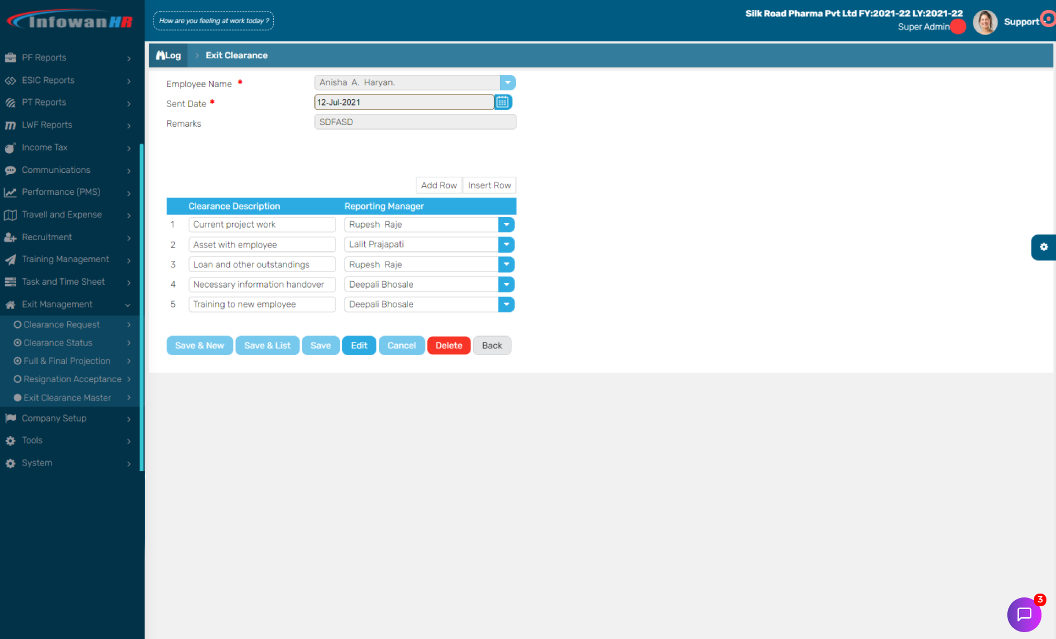Expand manager dropdown for Training to new employee
The image size is (1056, 639).
pos(506,304)
